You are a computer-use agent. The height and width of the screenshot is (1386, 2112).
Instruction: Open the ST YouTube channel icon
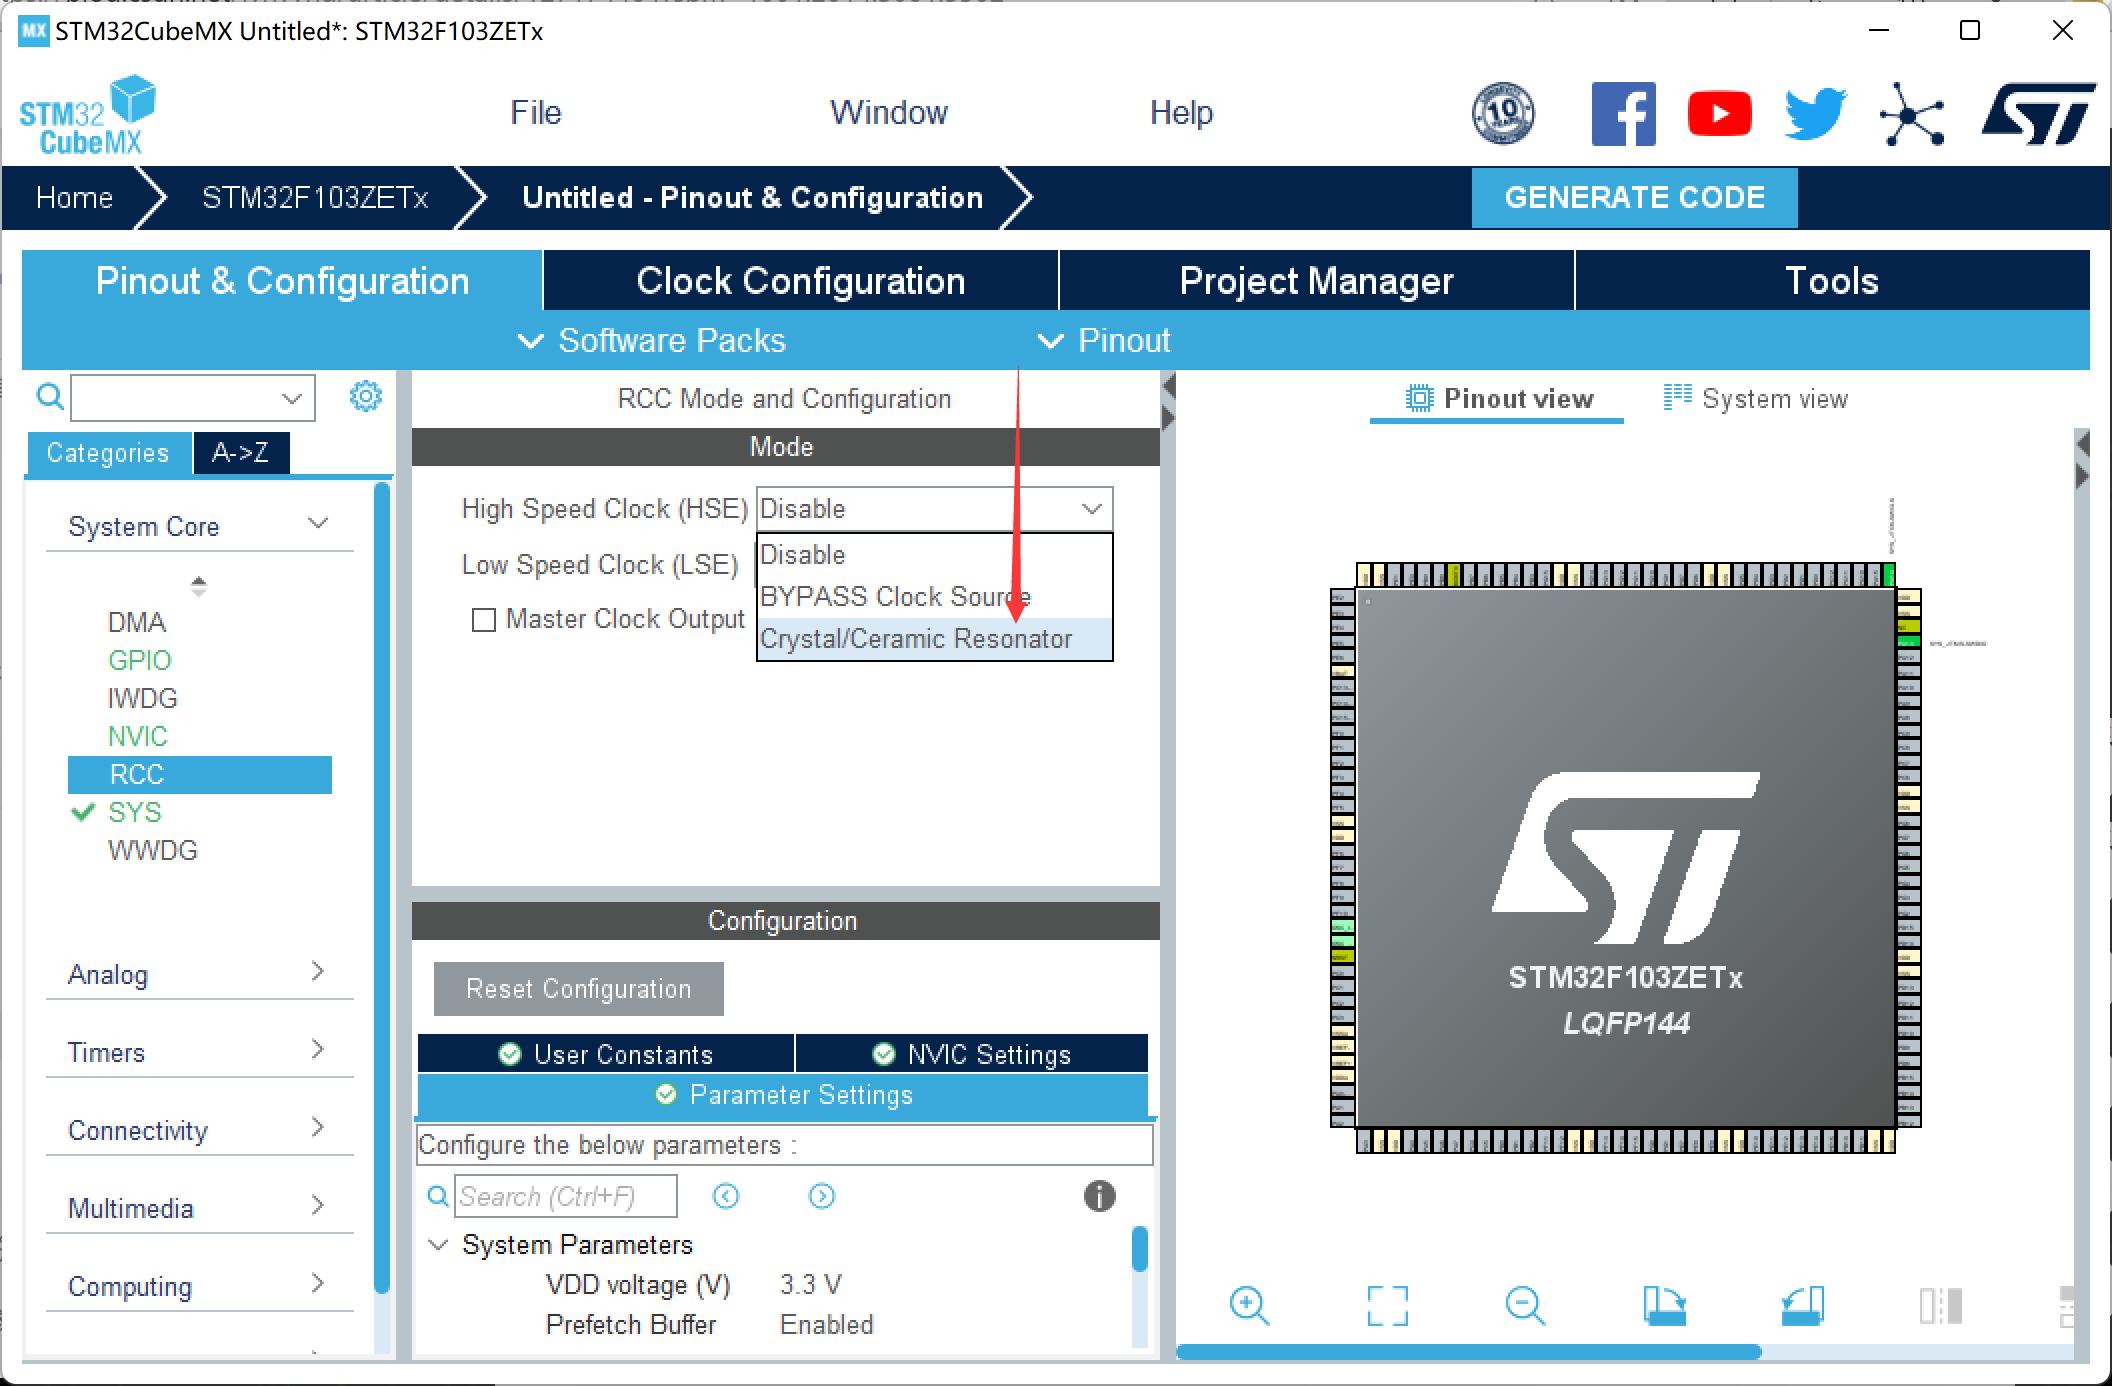click(1719, 113)
